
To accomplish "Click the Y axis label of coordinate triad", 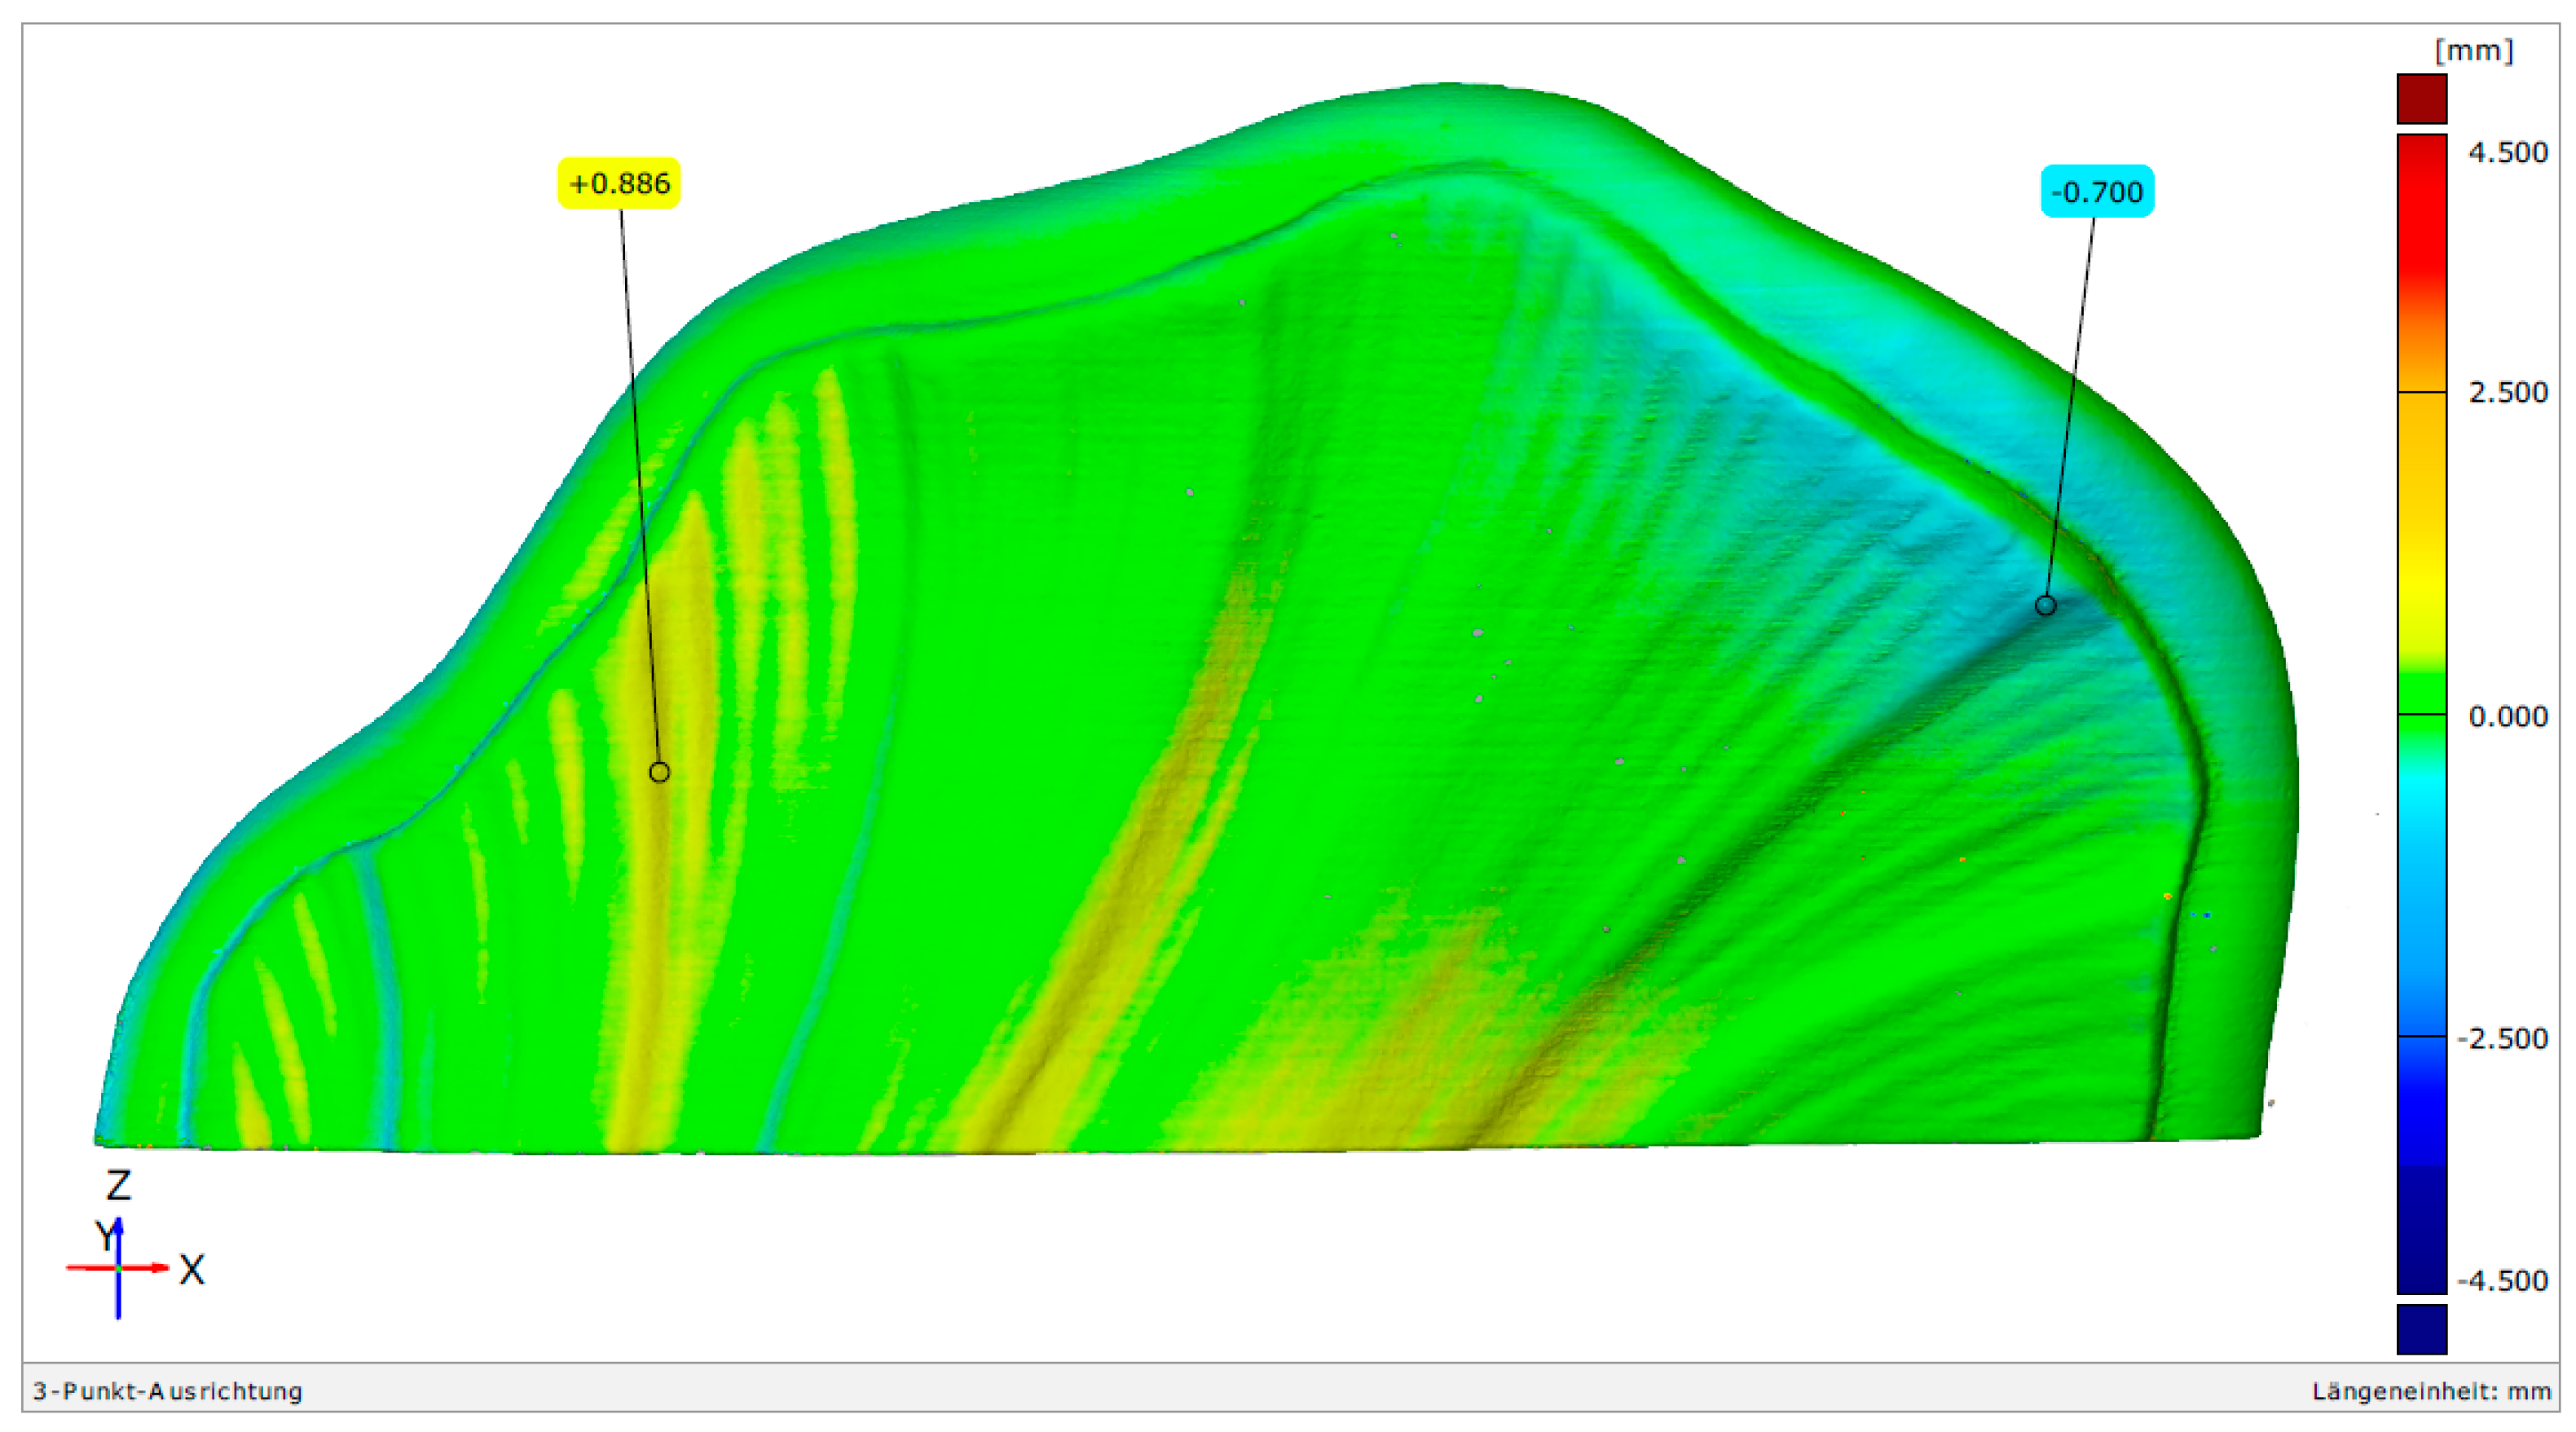I will pyautogui.click(x=104, y=1236).
